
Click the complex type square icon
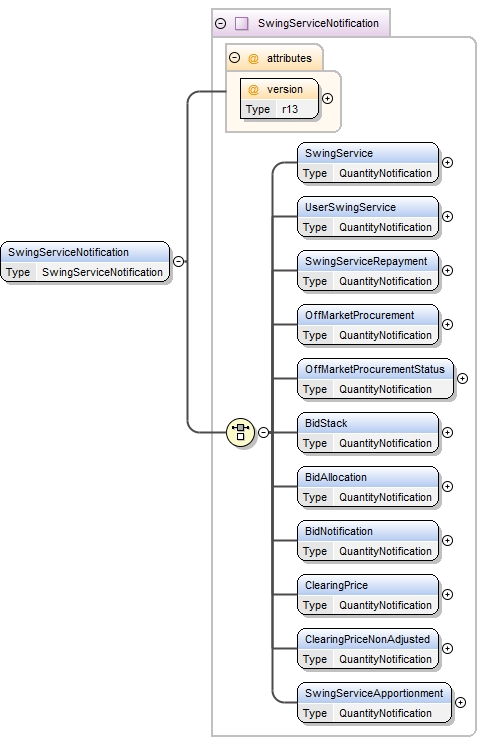(x=241, y=23)
